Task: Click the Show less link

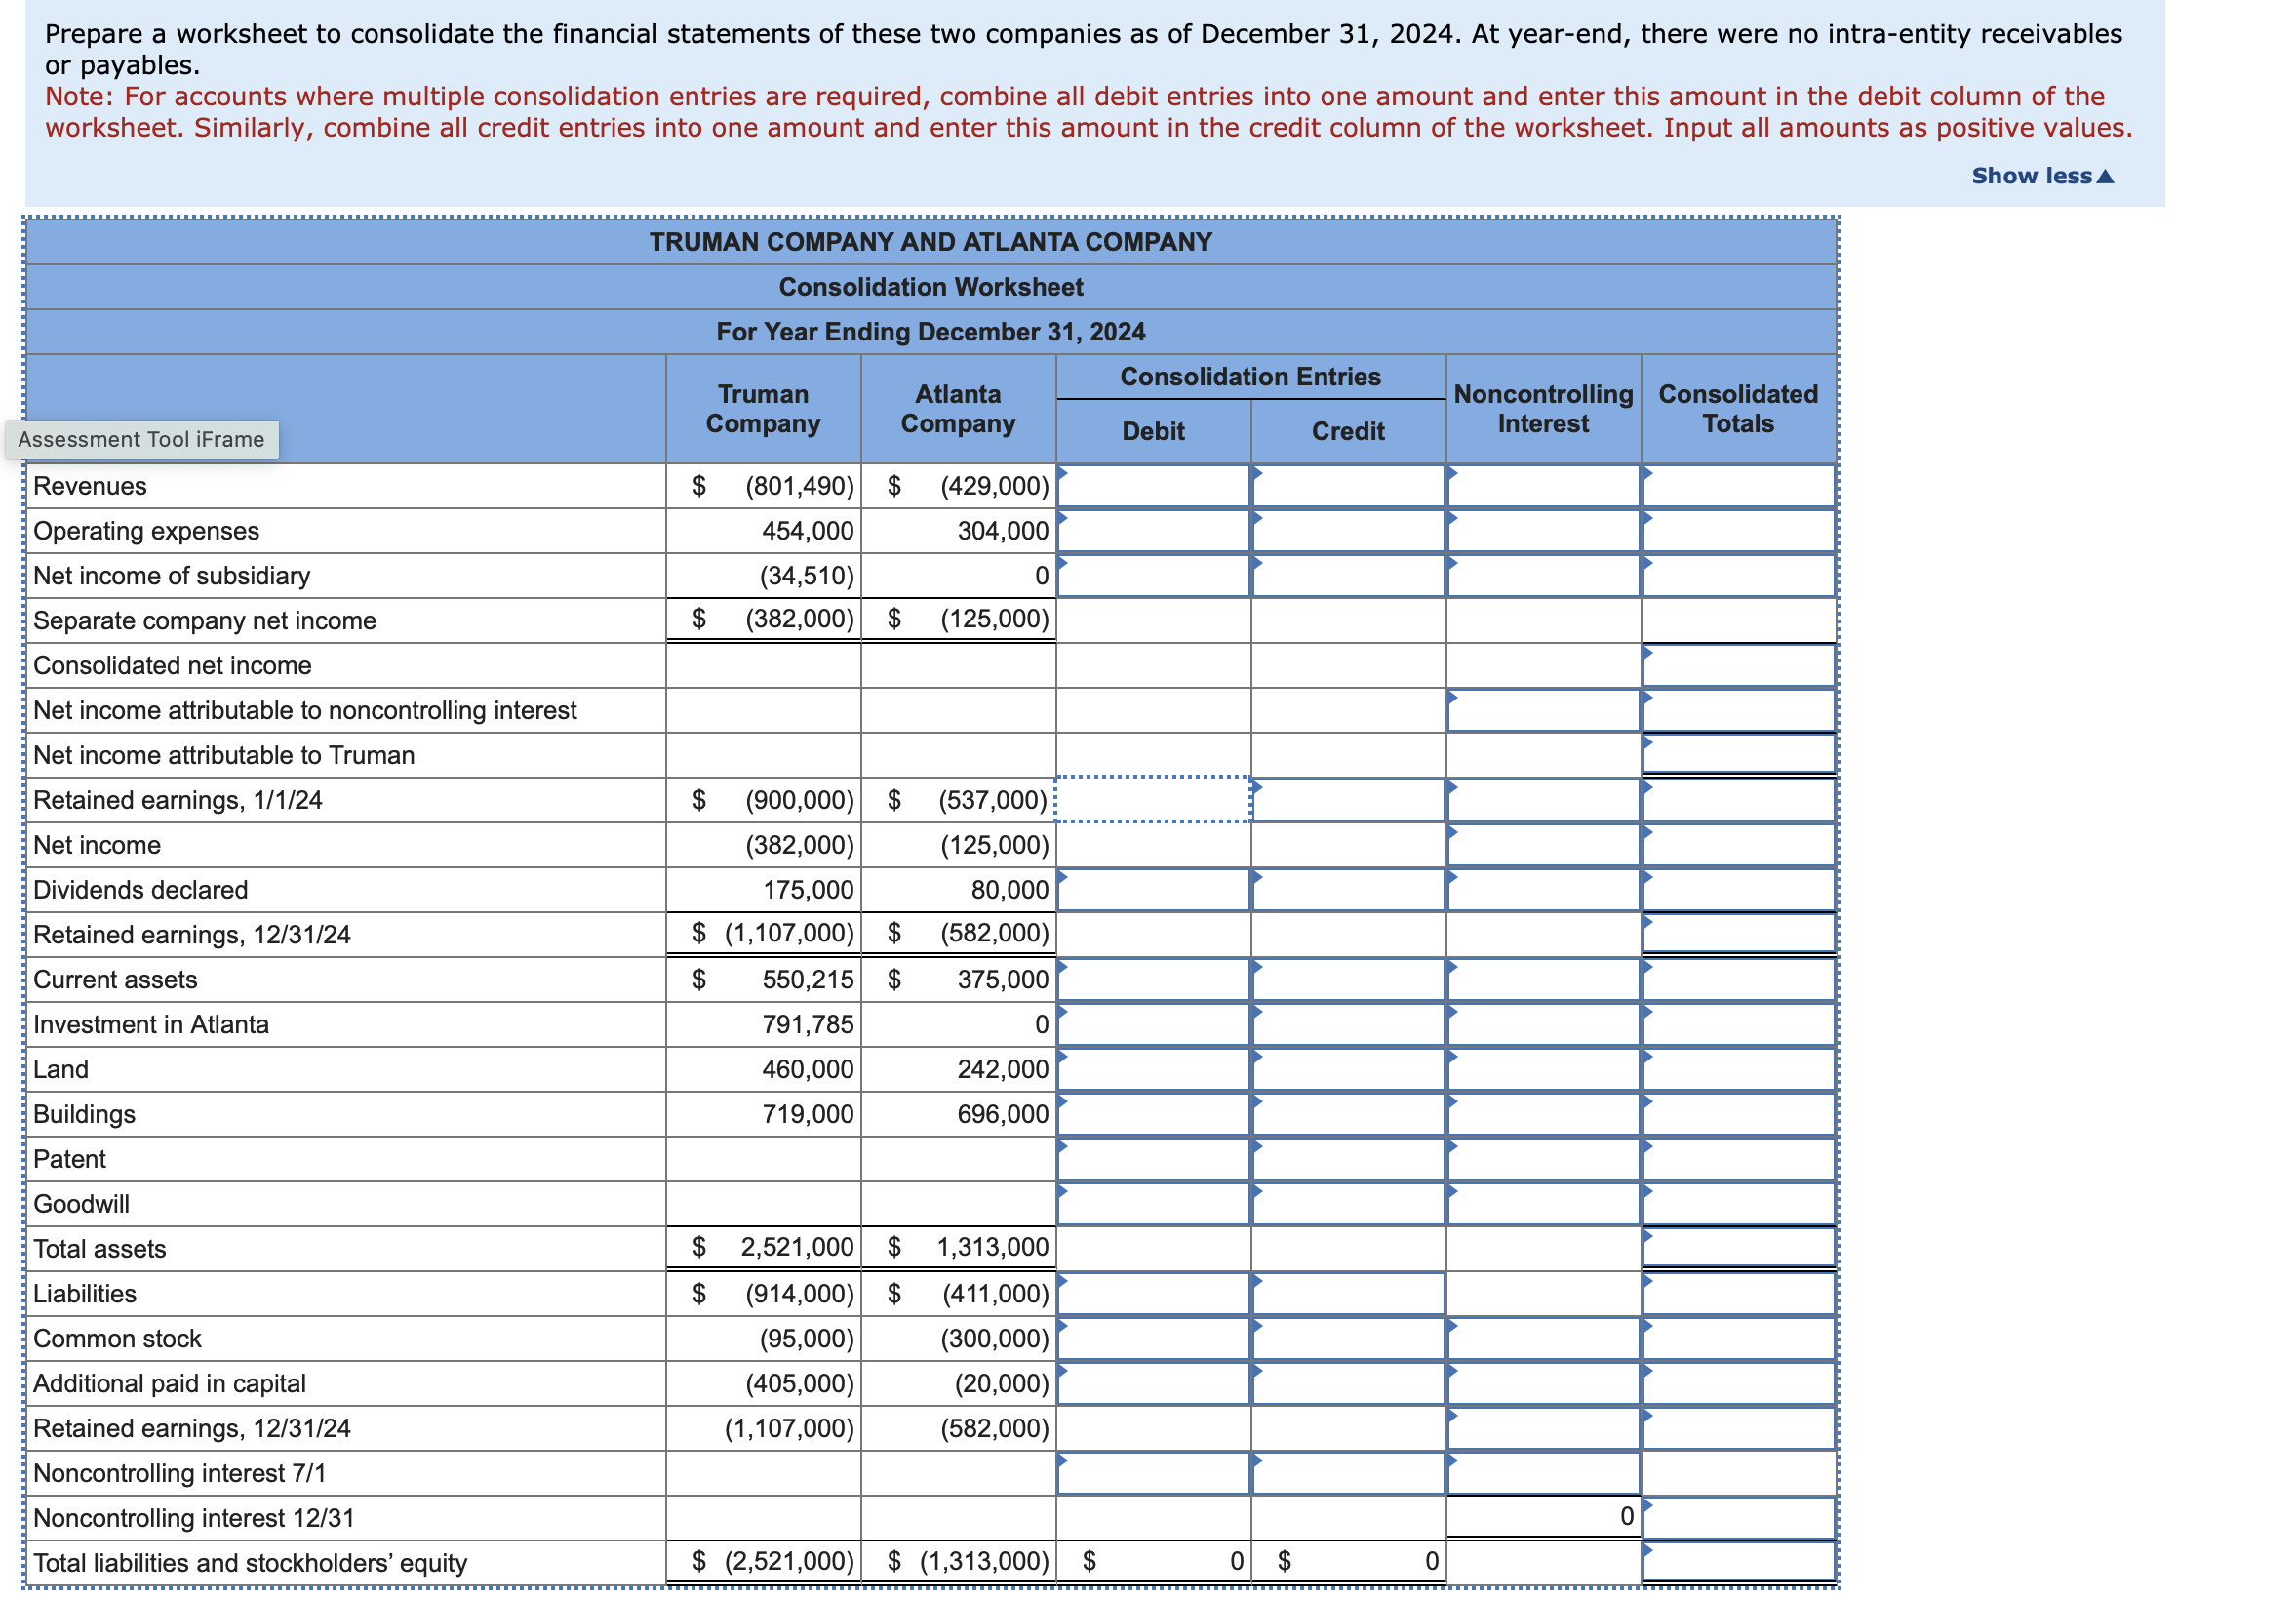Action: 2030,176
